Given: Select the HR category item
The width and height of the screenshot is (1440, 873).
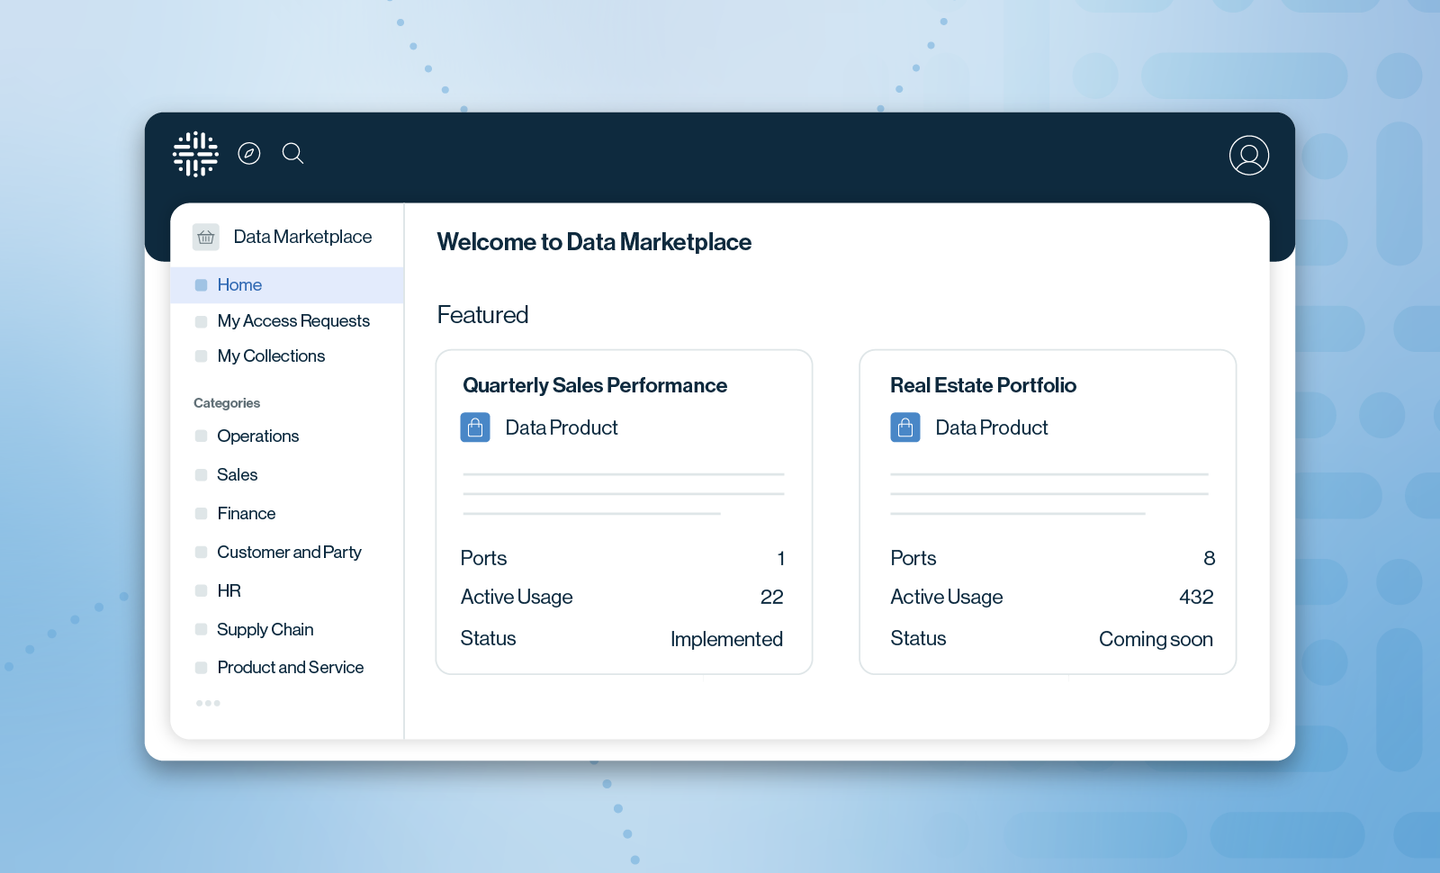Looking at the screenshot, I should (x=229, y=591).
